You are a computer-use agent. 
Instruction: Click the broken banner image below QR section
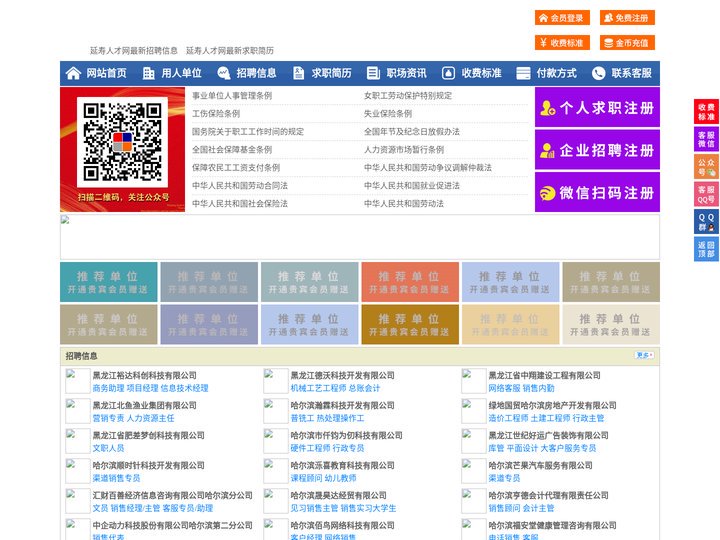tap(360, 237)
